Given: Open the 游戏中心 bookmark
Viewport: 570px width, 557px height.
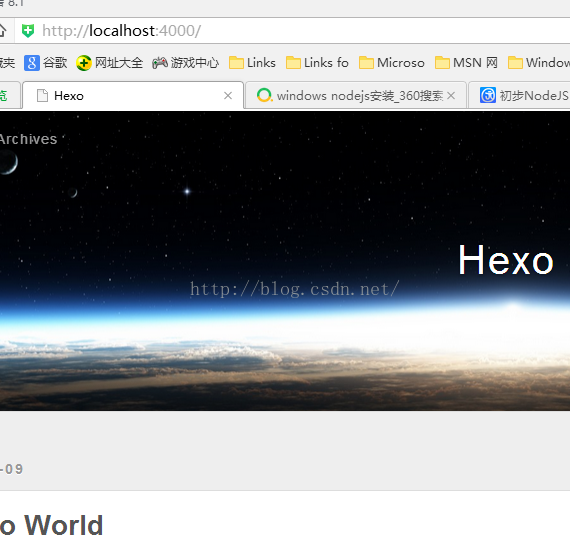Looking at the screenshot, I should [x=186, y=63].
